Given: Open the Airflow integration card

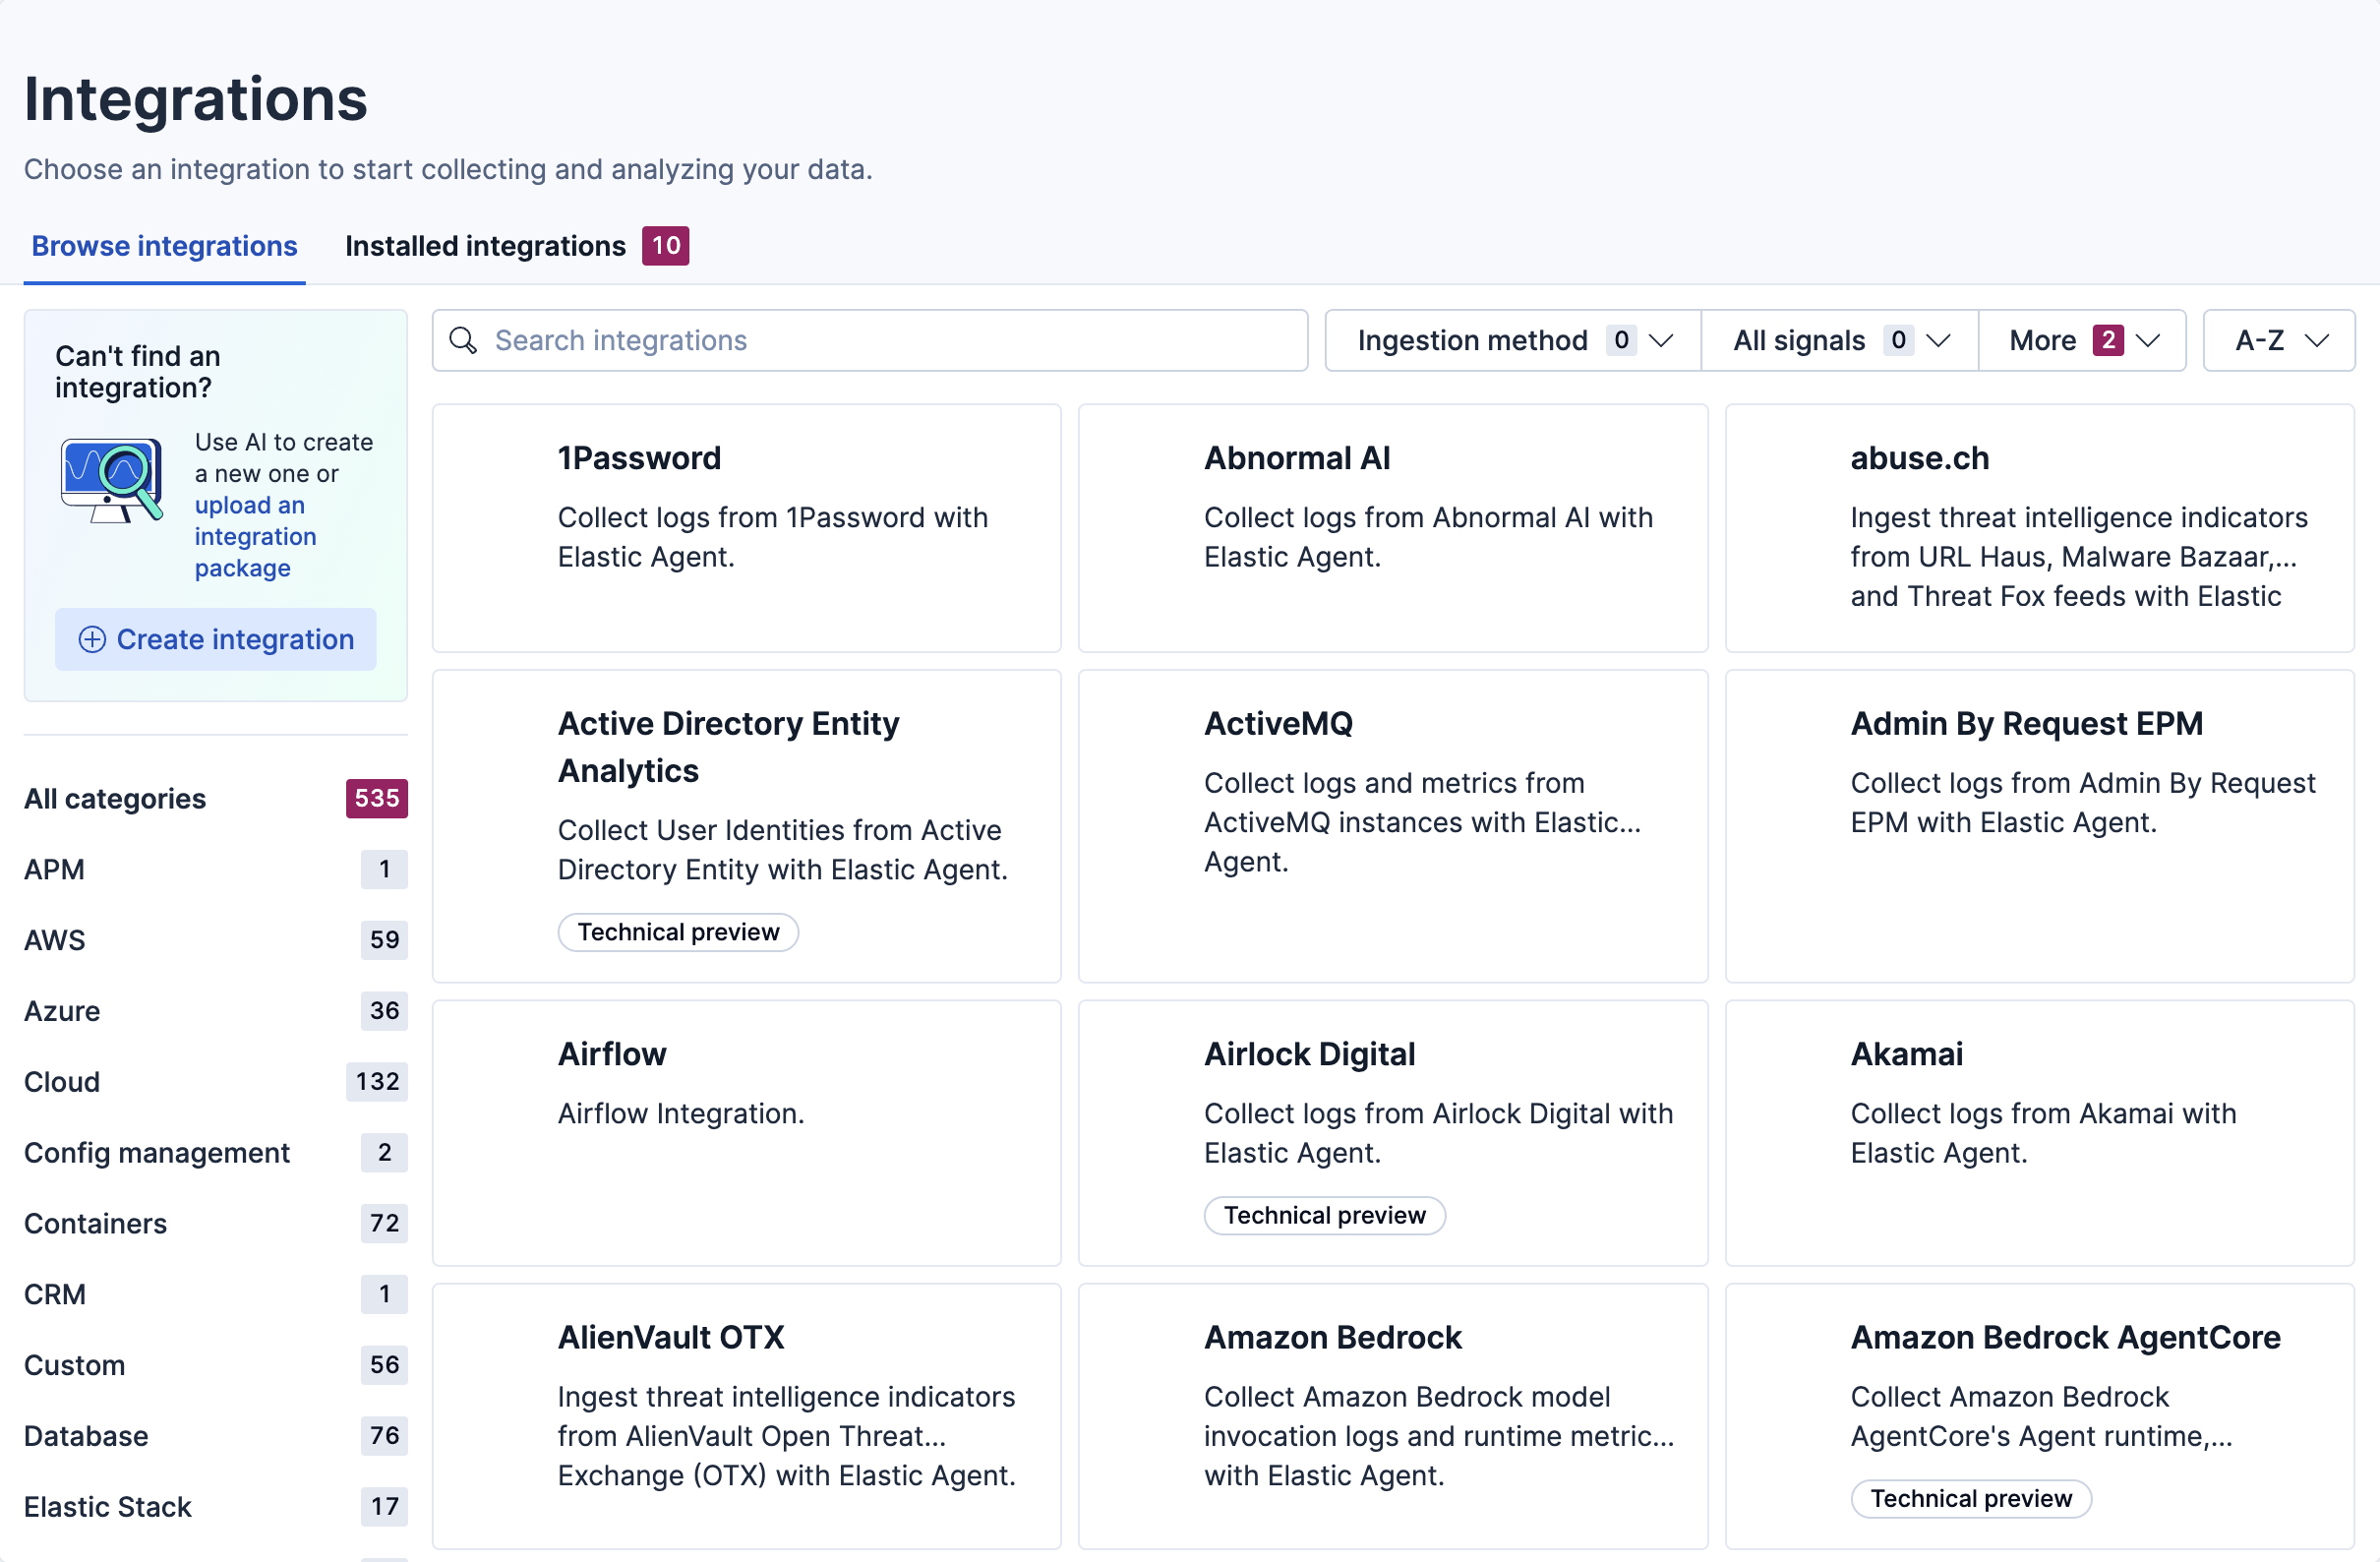Looking at the screenshot, I should [x=747, y=1133].
